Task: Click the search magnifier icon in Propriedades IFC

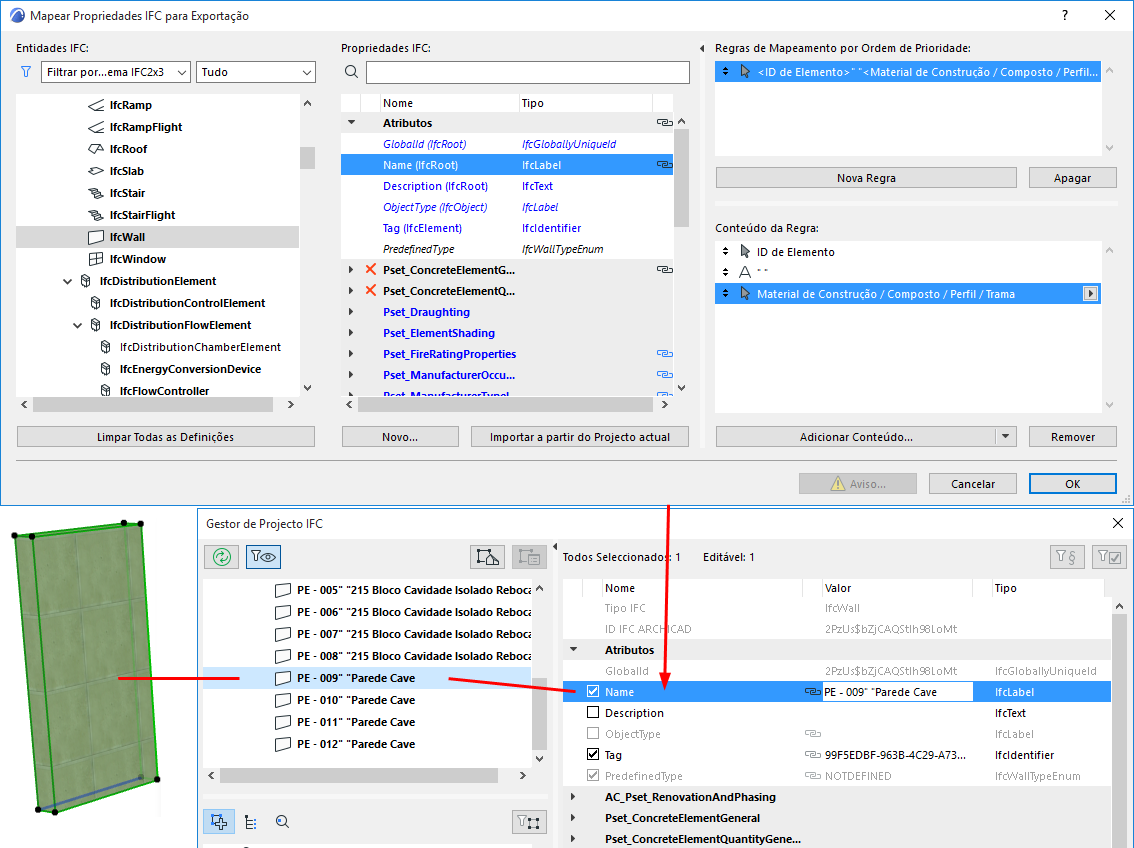Action: pyautogui.click(x=351, y=72)
